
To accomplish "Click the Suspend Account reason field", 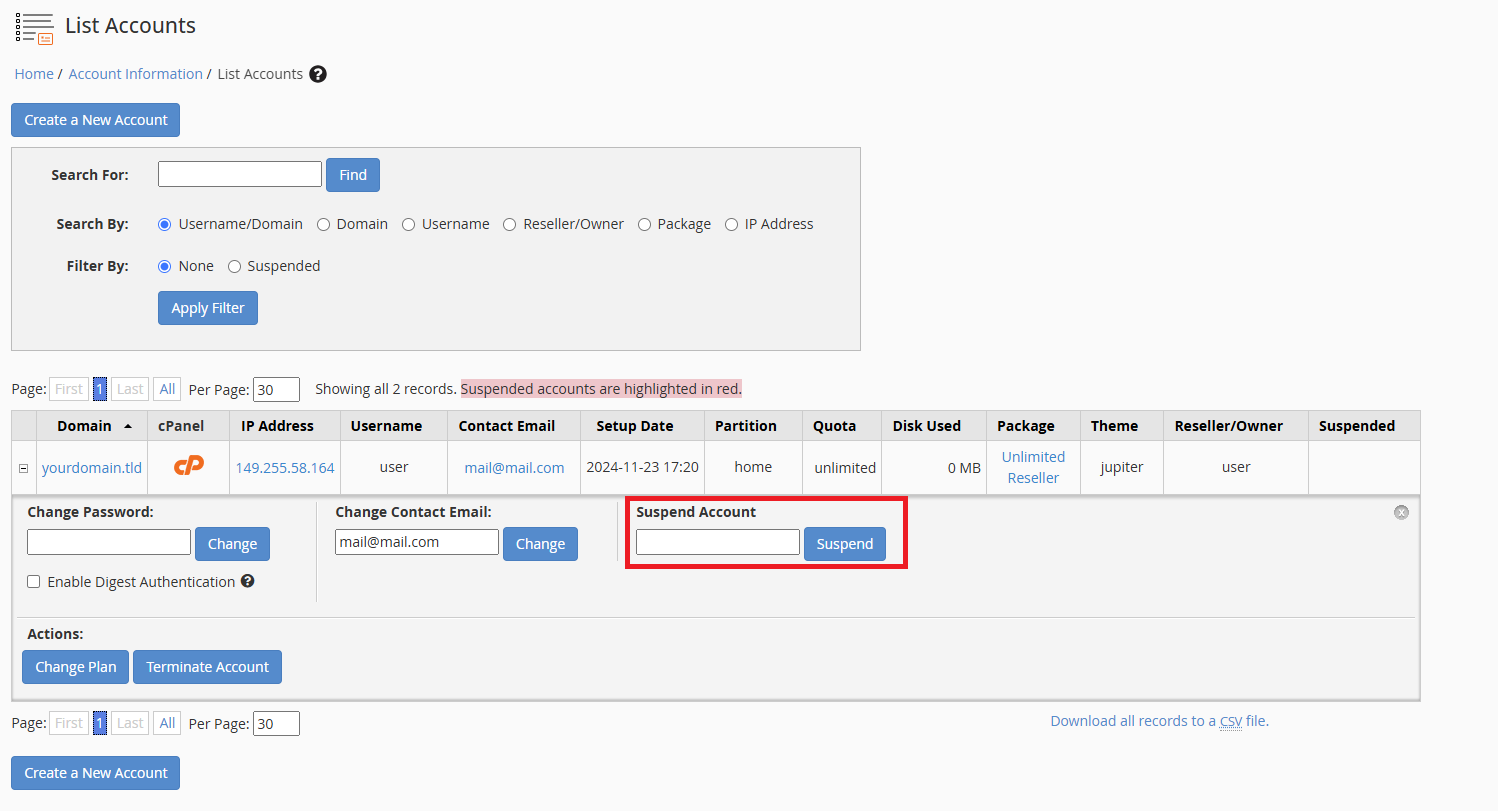I will (718, 542).
